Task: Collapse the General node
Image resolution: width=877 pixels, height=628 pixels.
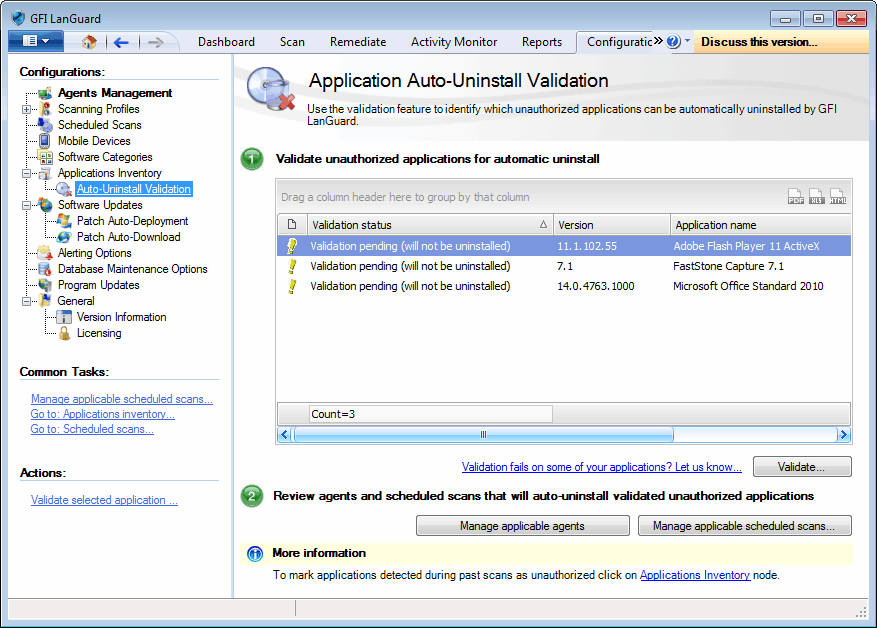Action: (26, 301)
